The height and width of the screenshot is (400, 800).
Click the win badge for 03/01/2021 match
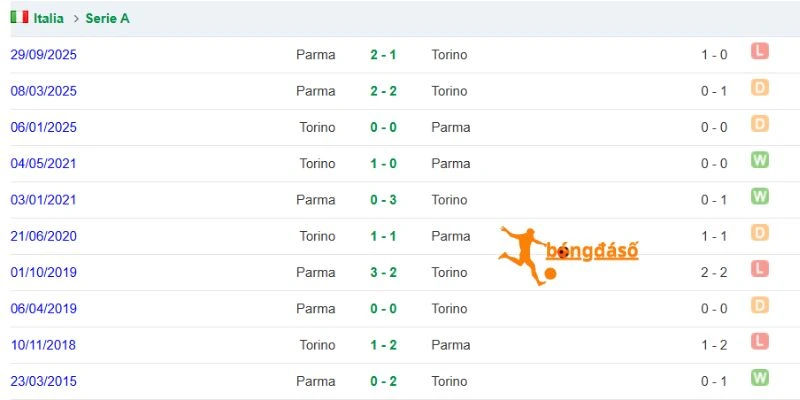coord(759,196)
